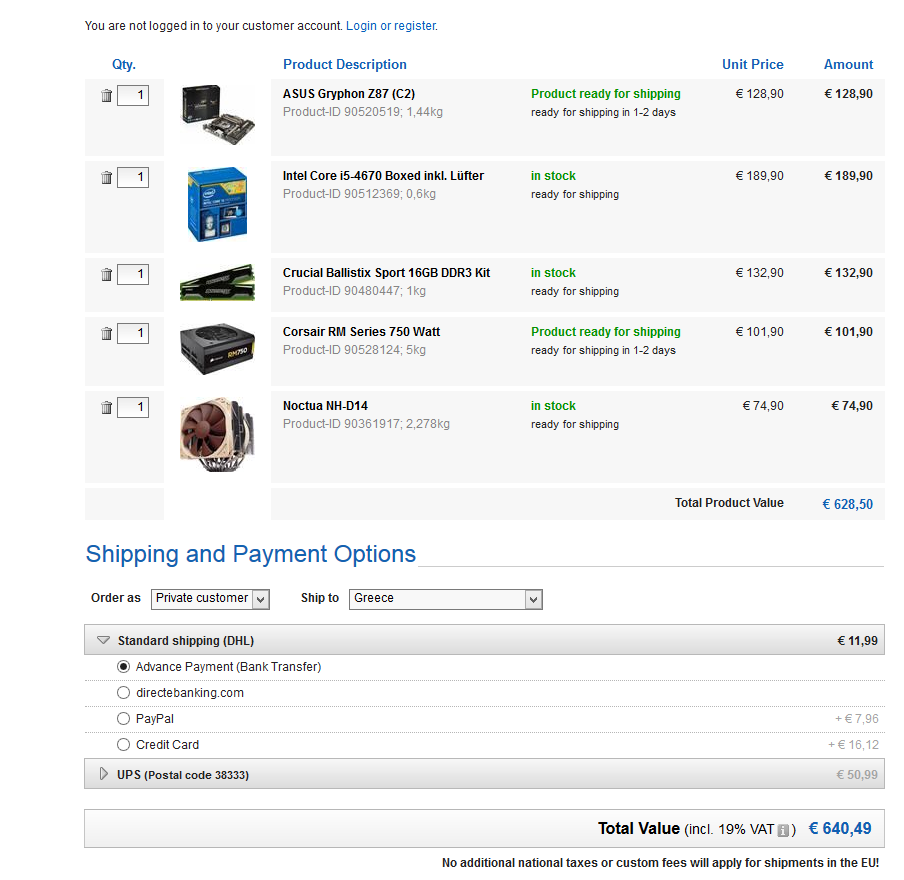View ASUS Gryphon motherboard thumbnail
The height and width of the screenshot is (880, 904).
[217, 114]
